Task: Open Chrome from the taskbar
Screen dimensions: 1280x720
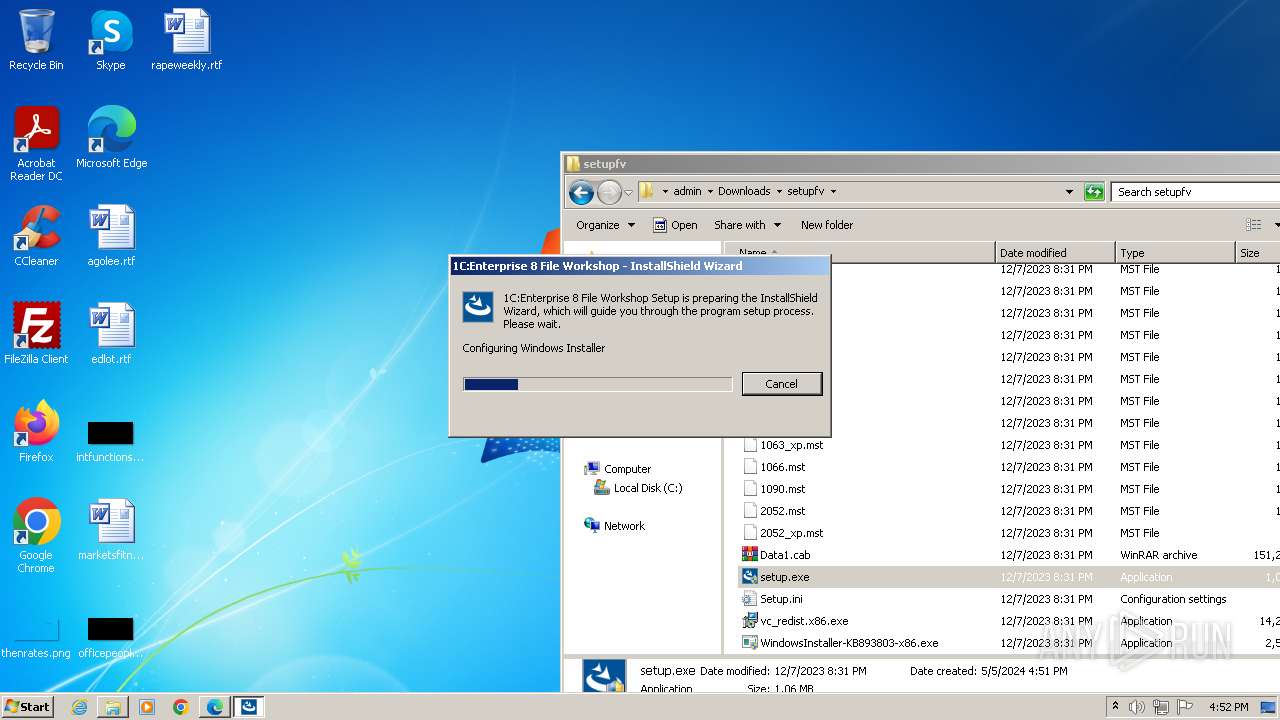Action: (x=181, y=707)
